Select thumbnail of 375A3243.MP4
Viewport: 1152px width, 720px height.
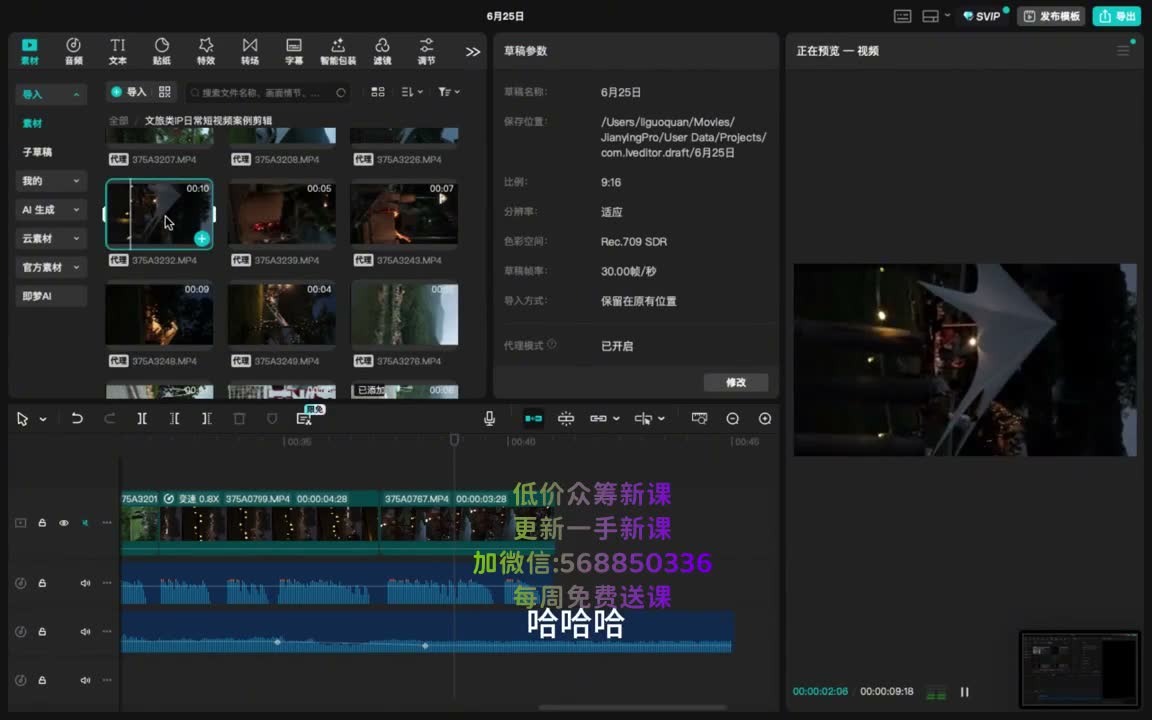click(404, 213)
